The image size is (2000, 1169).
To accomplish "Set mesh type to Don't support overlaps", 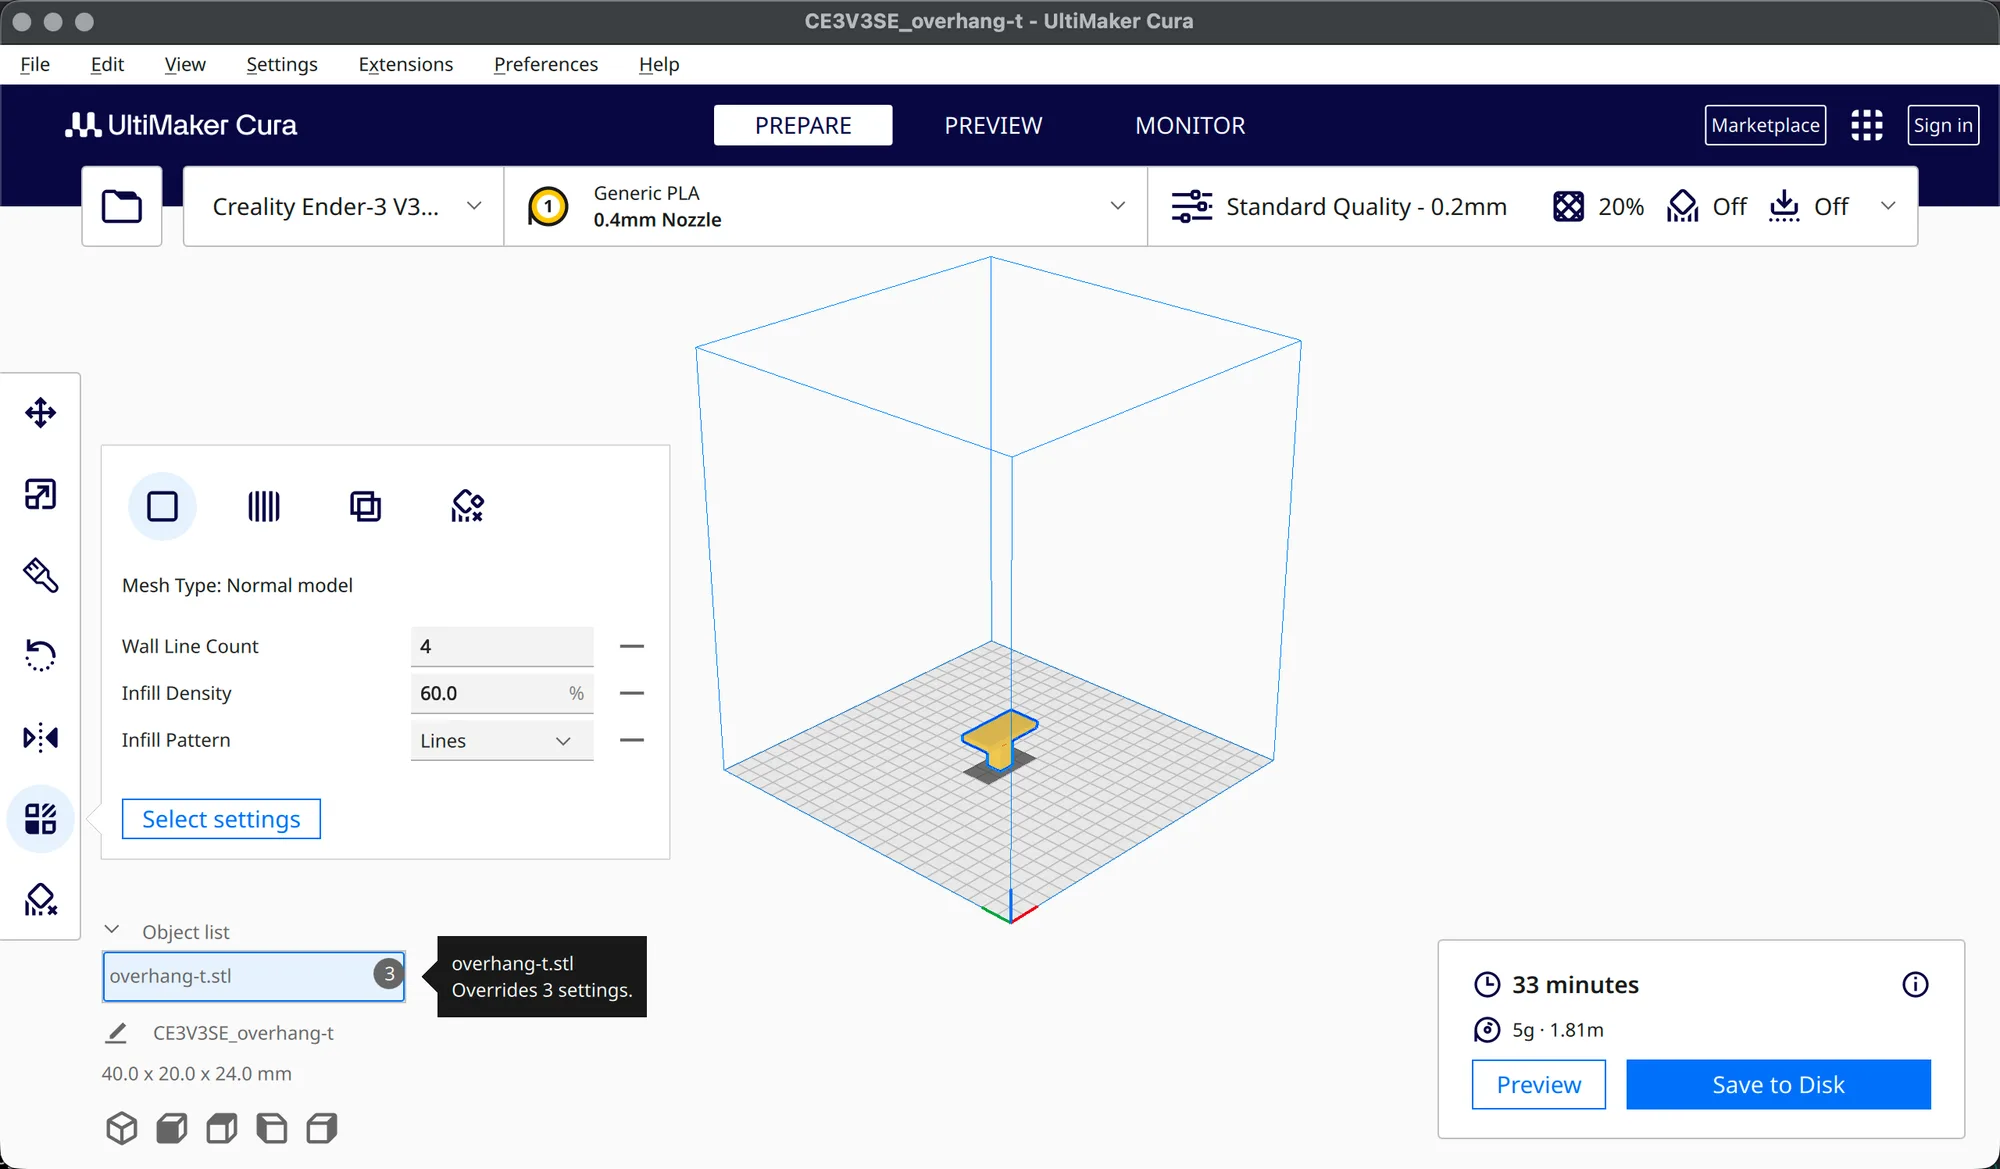I will pyautogui.click(x=467, y=506).
